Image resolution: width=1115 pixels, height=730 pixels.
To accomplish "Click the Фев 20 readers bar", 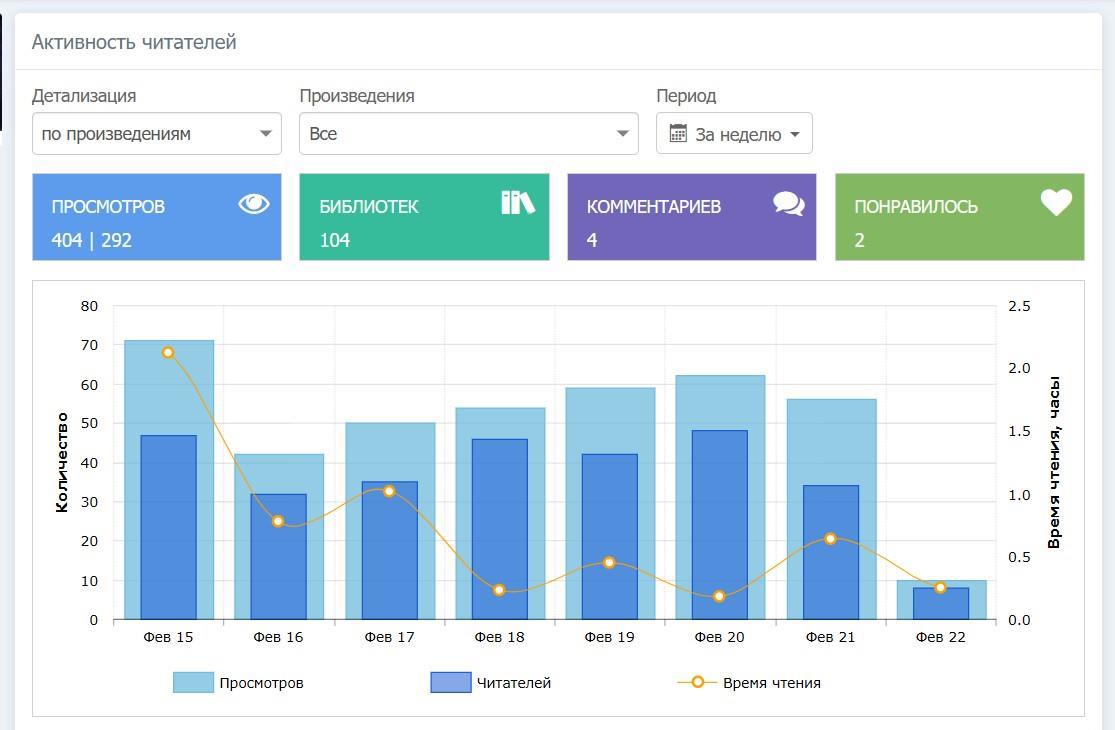I will [x=720, y=525].
